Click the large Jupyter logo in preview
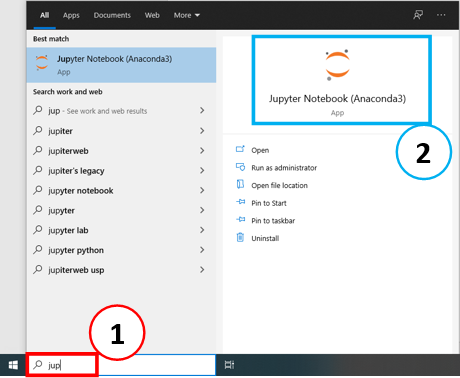The width and height of the screenshot is (460, 378). pyautogui.click(x=337, y=65)
